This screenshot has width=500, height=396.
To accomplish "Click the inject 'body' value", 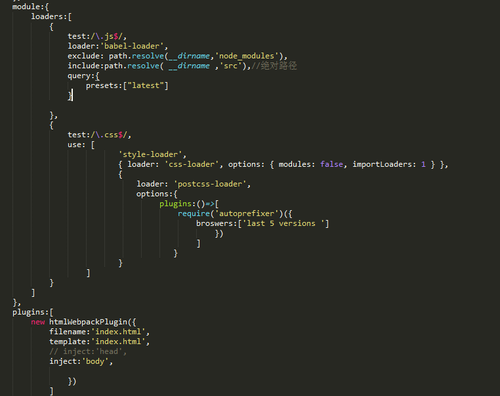I will [95, 361].
